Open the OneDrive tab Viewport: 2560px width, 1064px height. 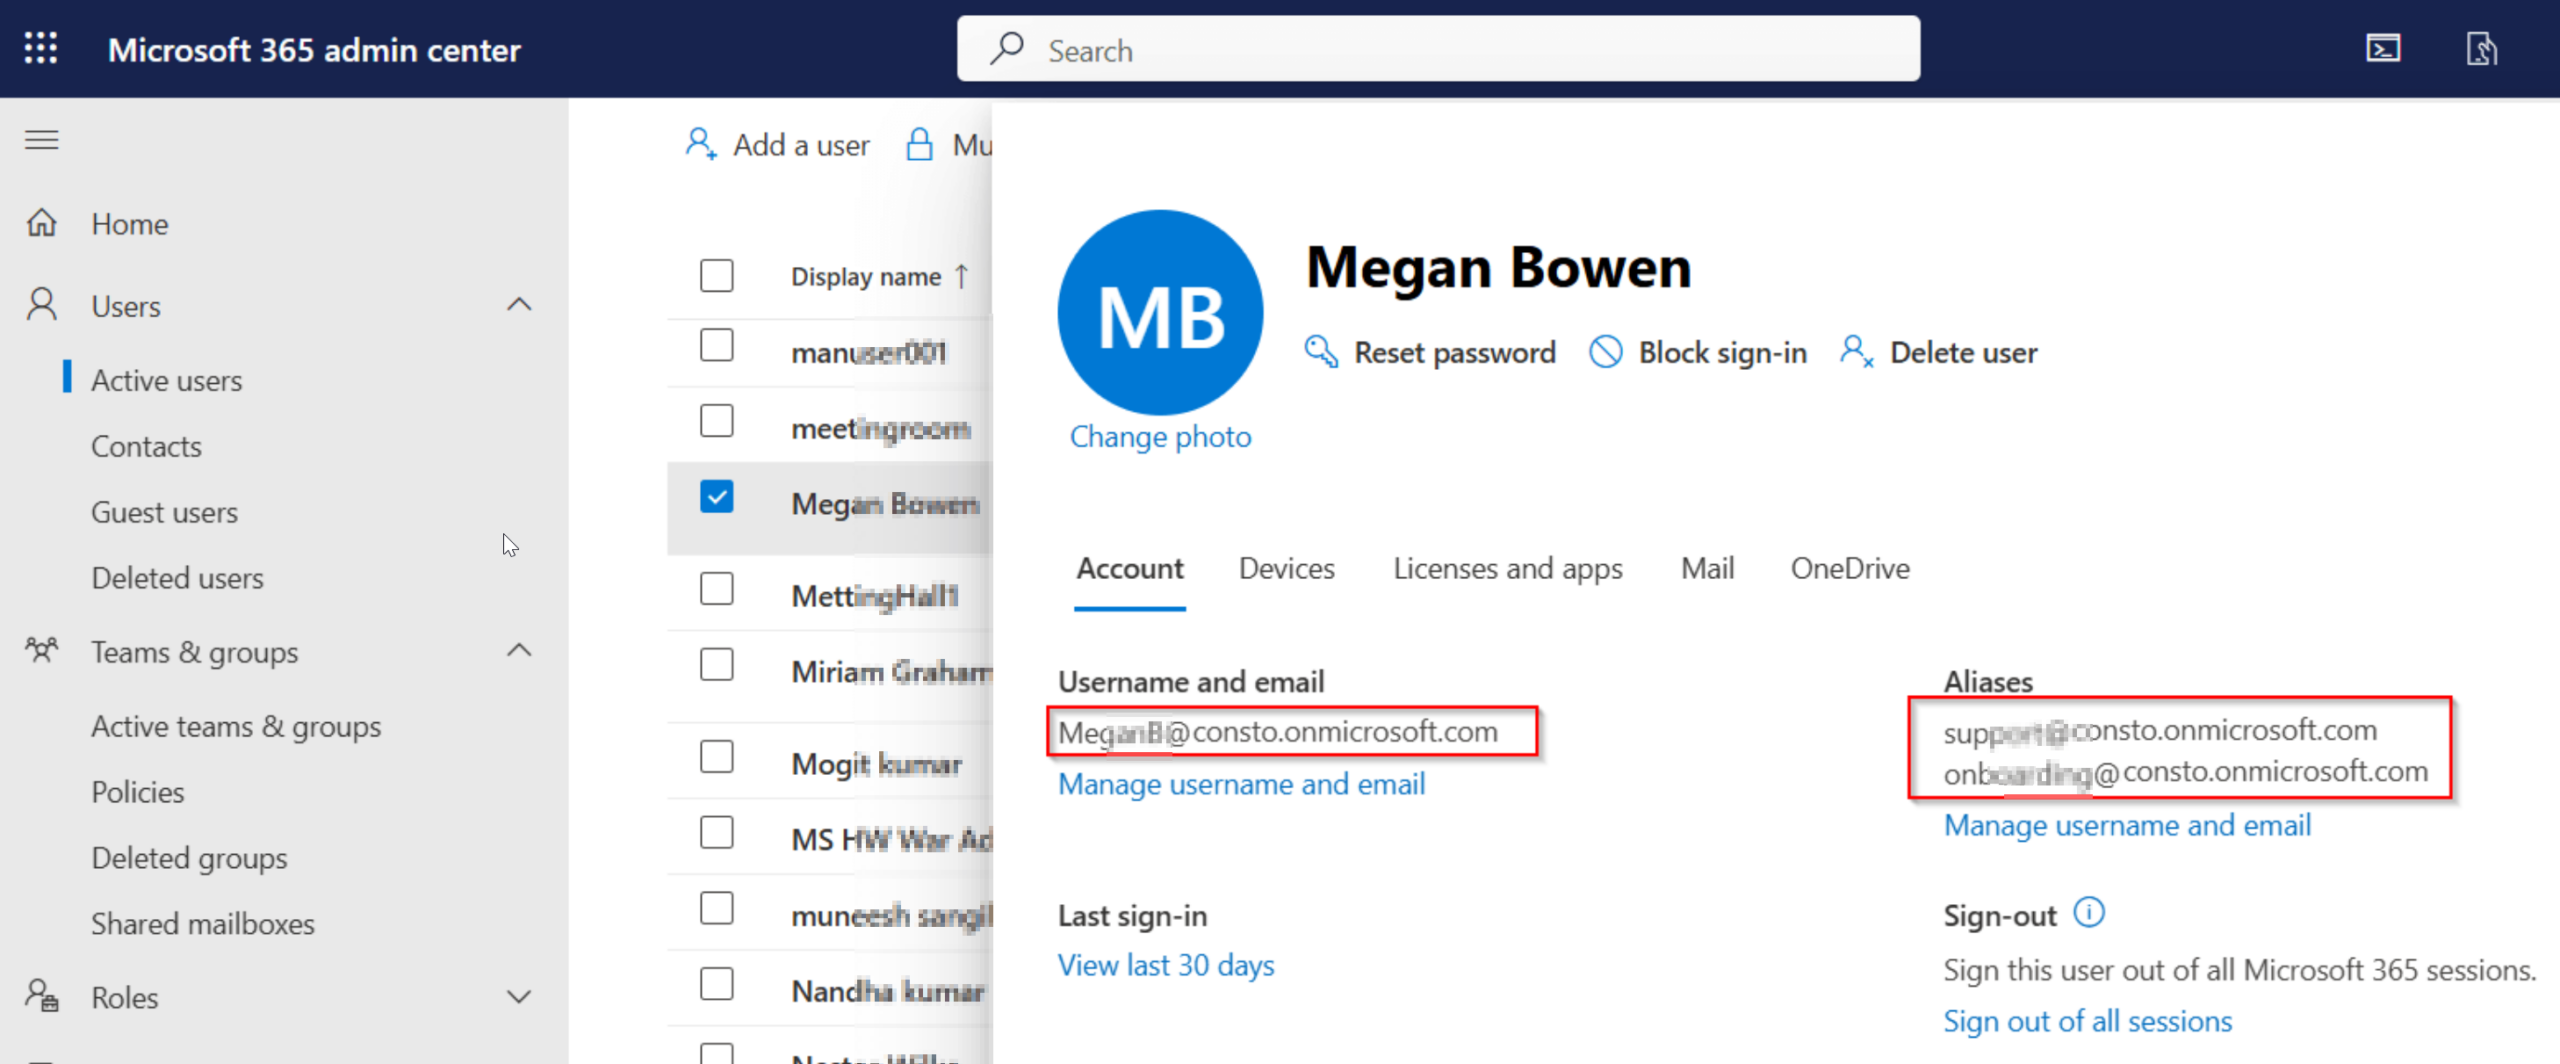pyautogui.click(x=1850, y=568)
